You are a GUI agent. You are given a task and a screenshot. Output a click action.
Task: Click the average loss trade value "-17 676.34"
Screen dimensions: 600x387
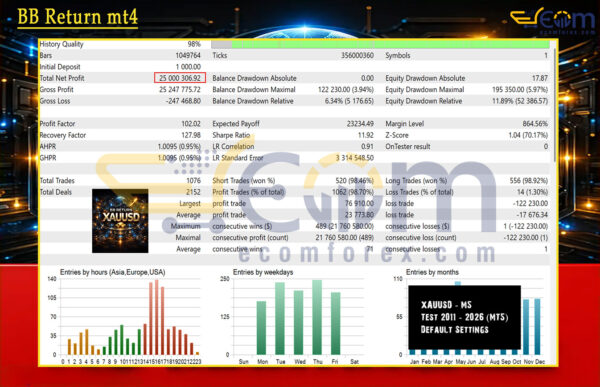tap(531, 215)
